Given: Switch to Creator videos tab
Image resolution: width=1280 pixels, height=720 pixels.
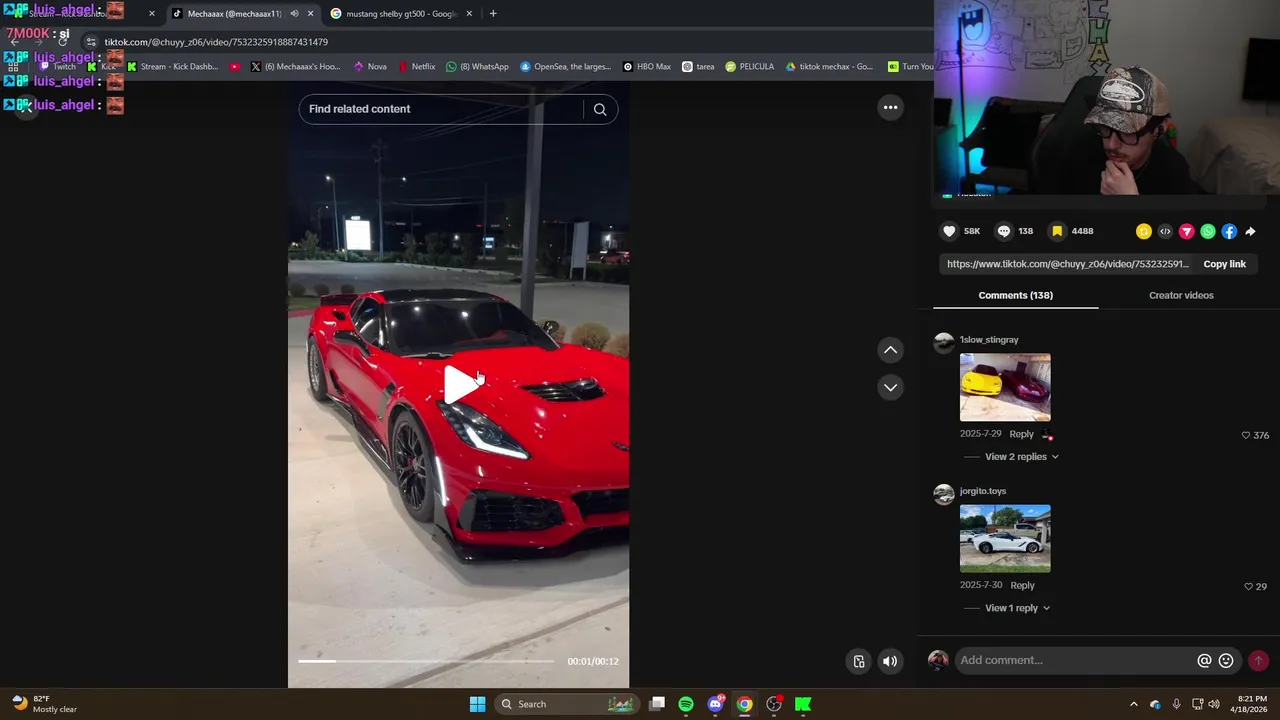Looking at the screenshot, I should [x=1181, y=295].
